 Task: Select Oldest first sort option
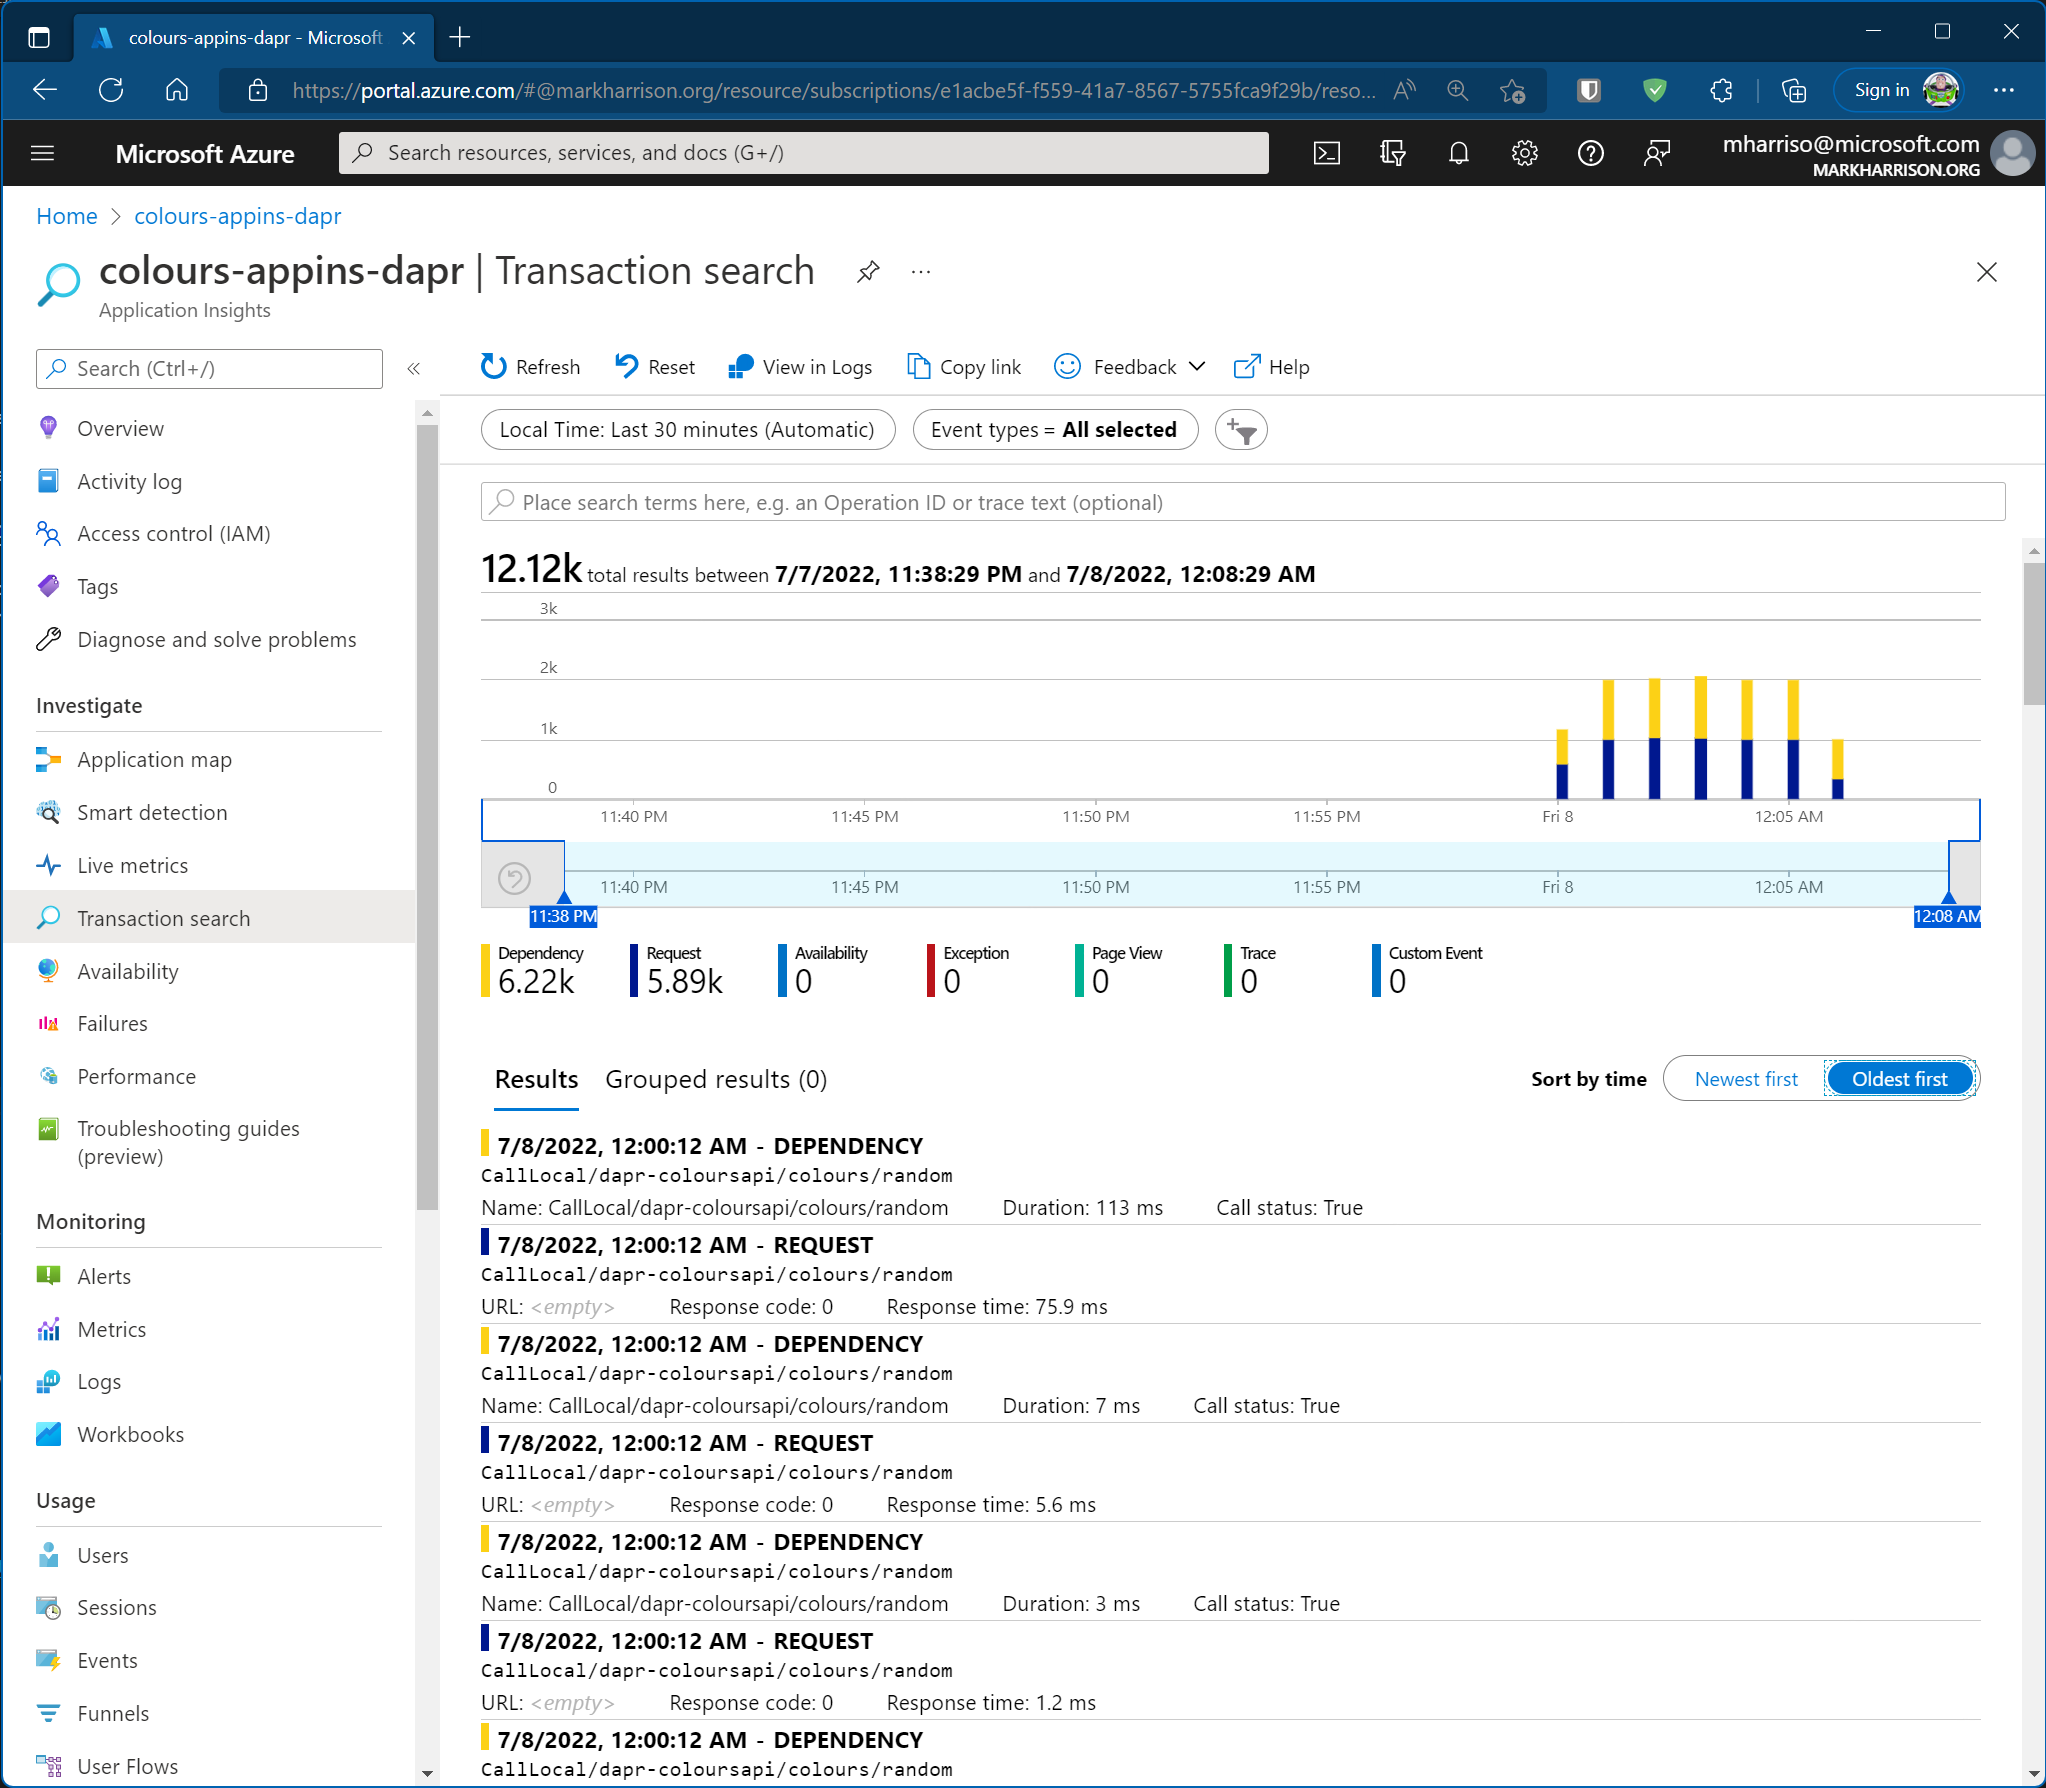click(x=1898, y=1079)
